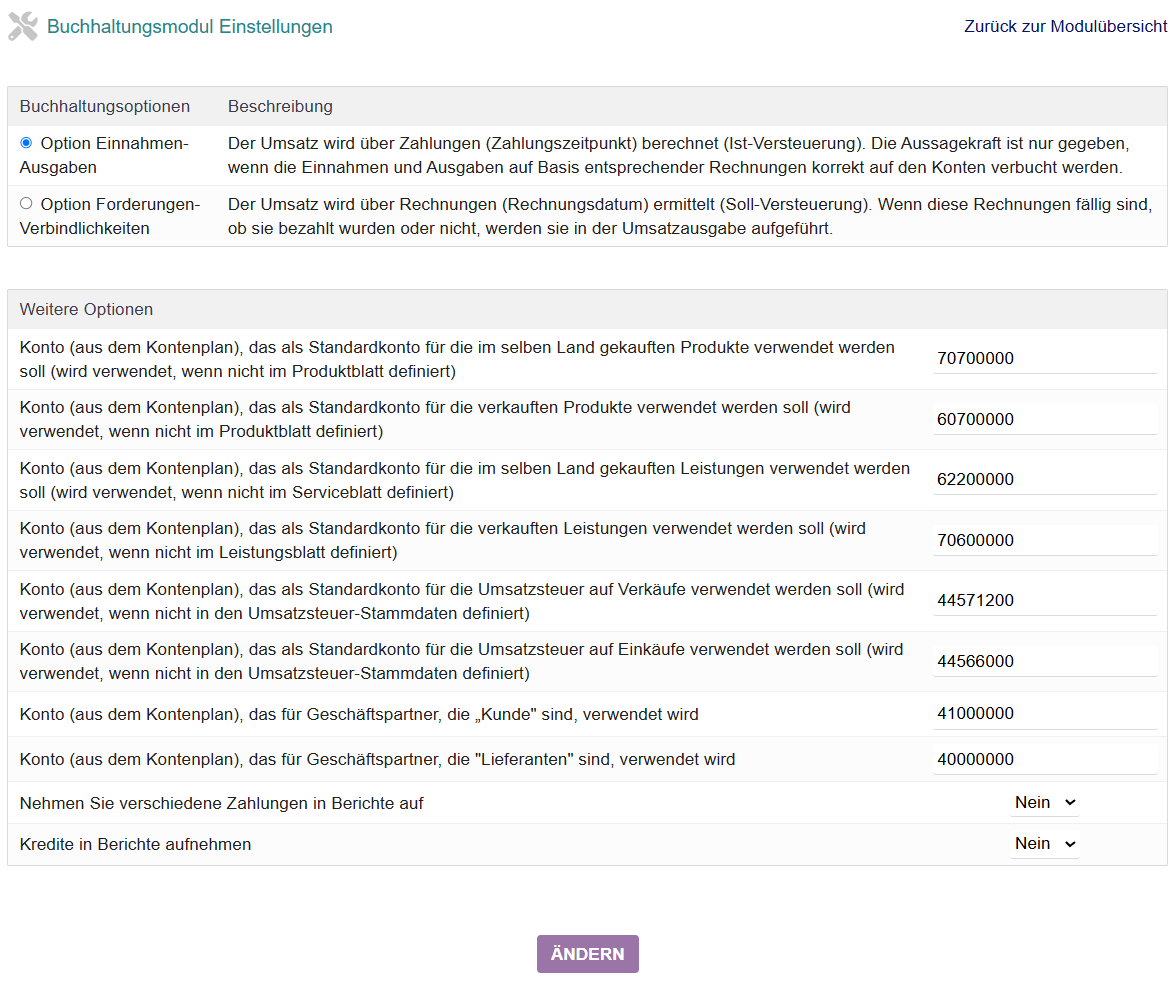Image resolution: width=1174 pixels, height=983 pixels.
Task: Open the 'Kredite in Berichte aufnehmen' dropdown
Action: point(1044,843)
